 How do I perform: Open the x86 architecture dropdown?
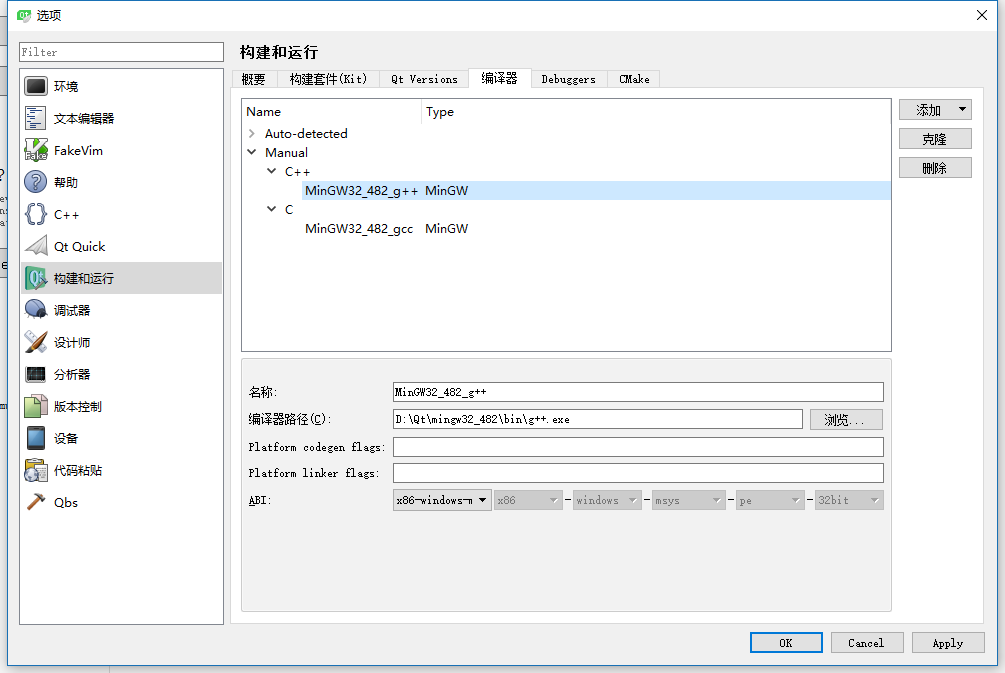(x=528, y=500)
